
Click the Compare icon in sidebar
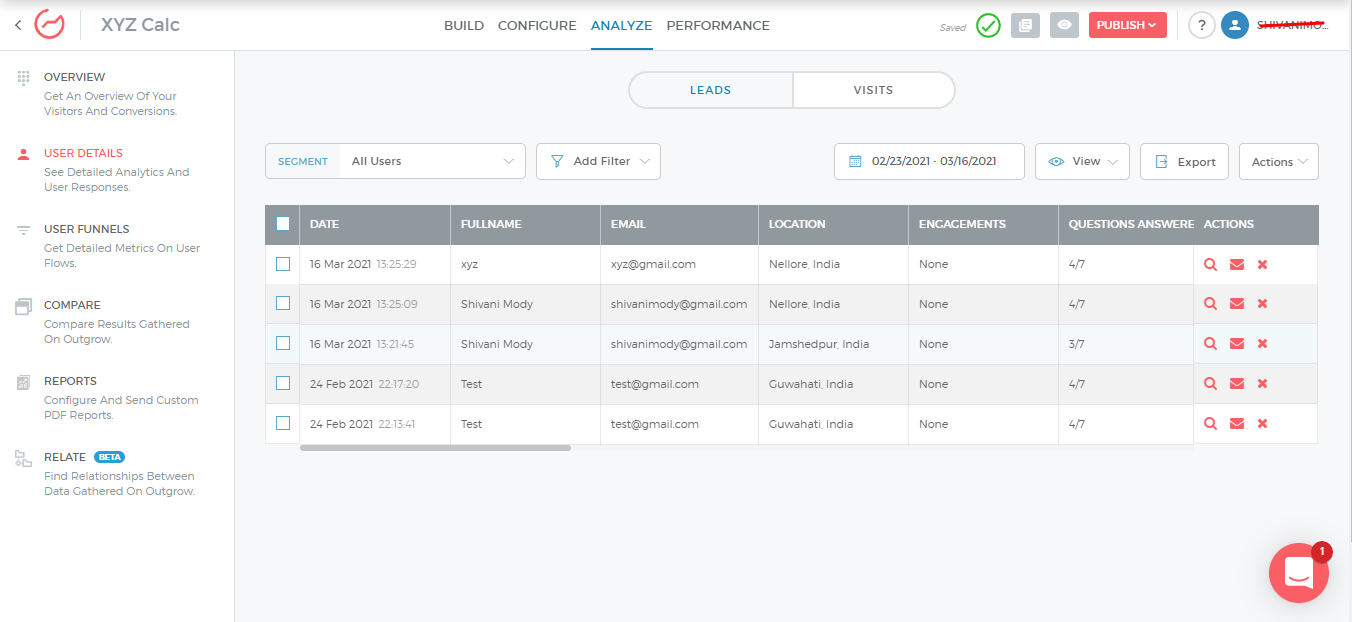click(23, 306)
